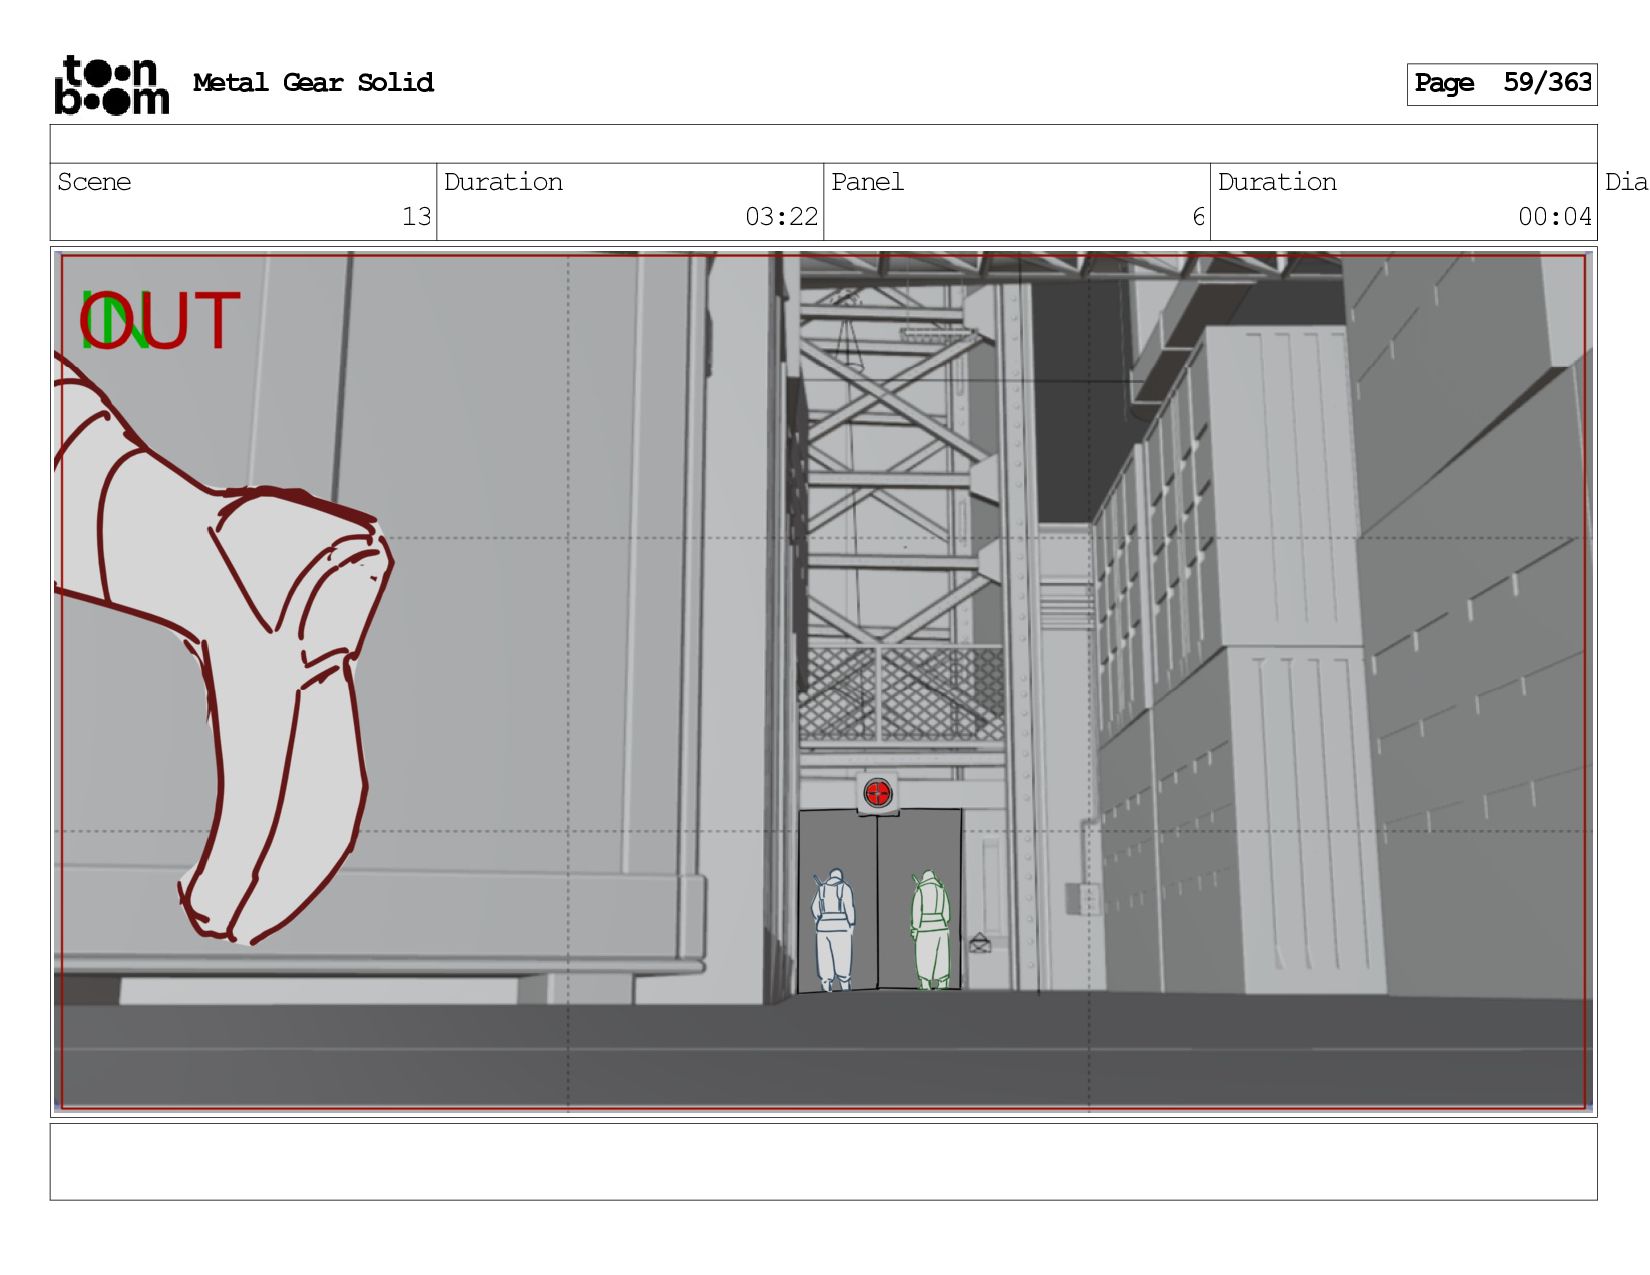Click the 'Scene' header label
This screenshot has width=1650, height=1275.
click(94, 182)
